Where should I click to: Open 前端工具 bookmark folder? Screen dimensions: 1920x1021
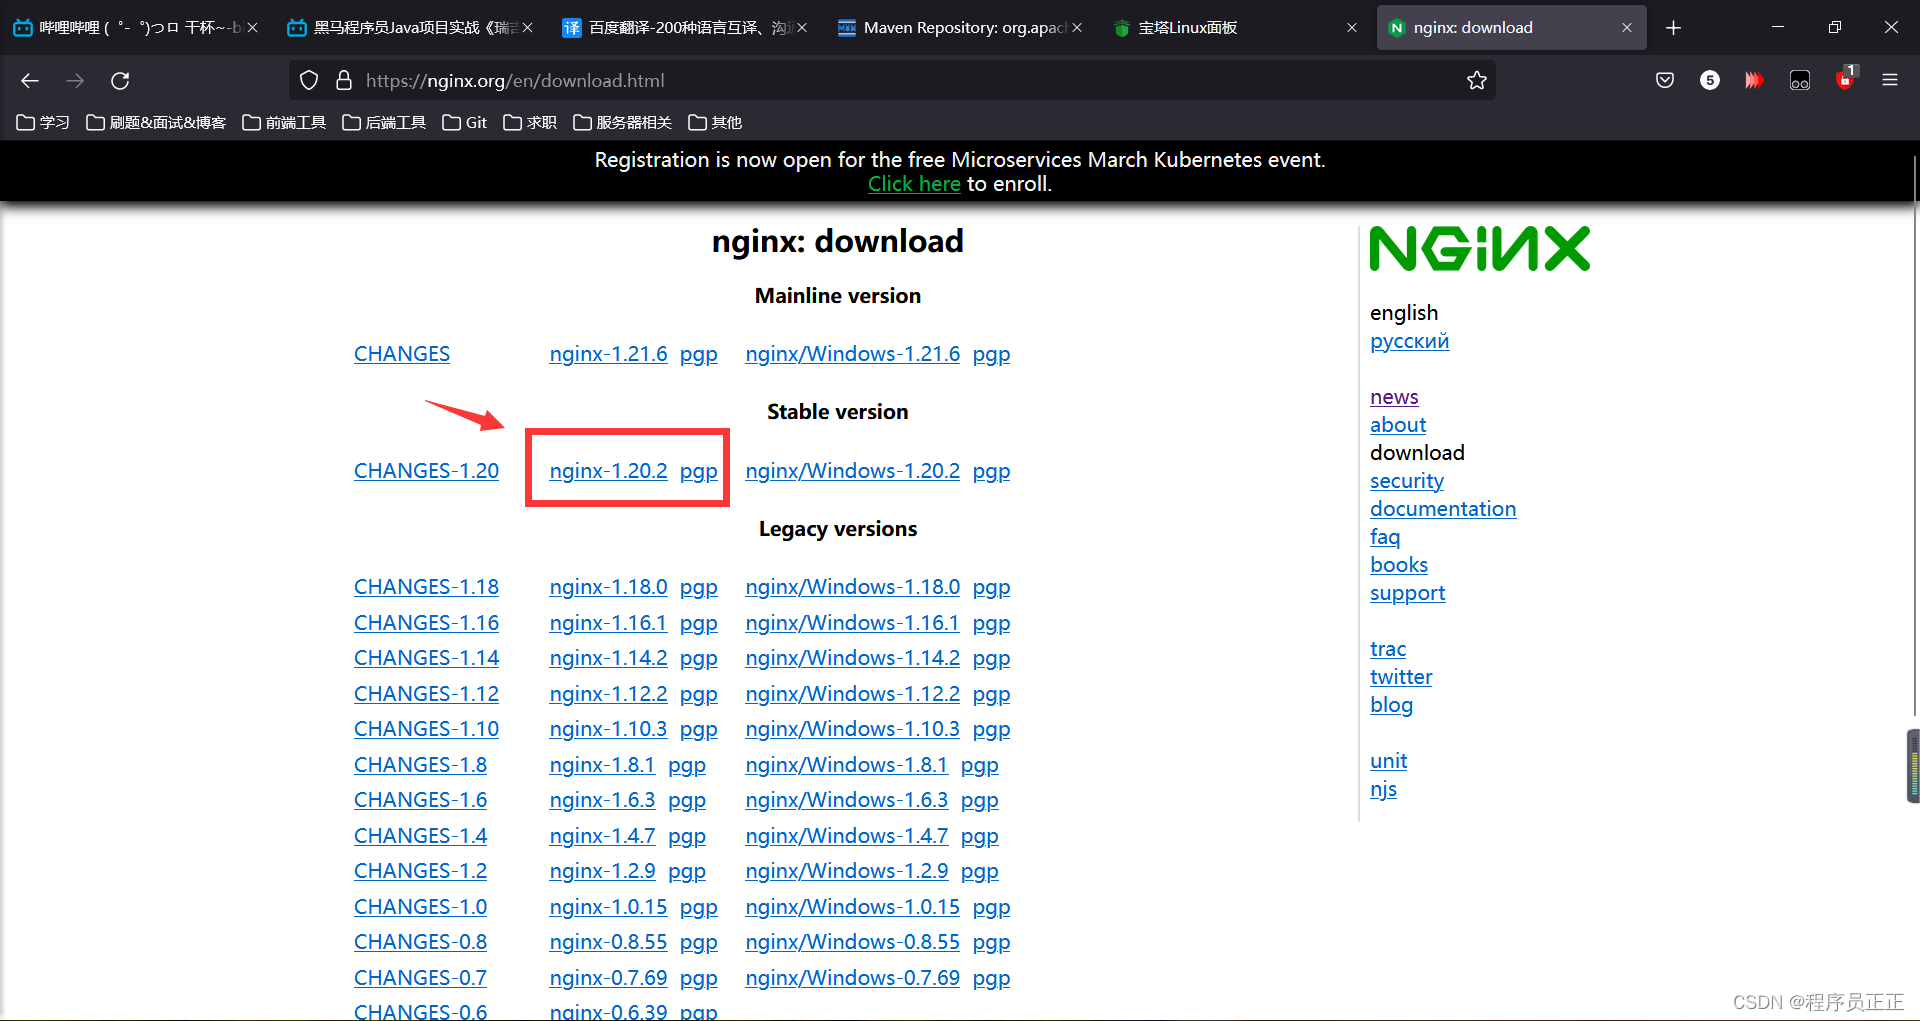click(x=285, y=122)
